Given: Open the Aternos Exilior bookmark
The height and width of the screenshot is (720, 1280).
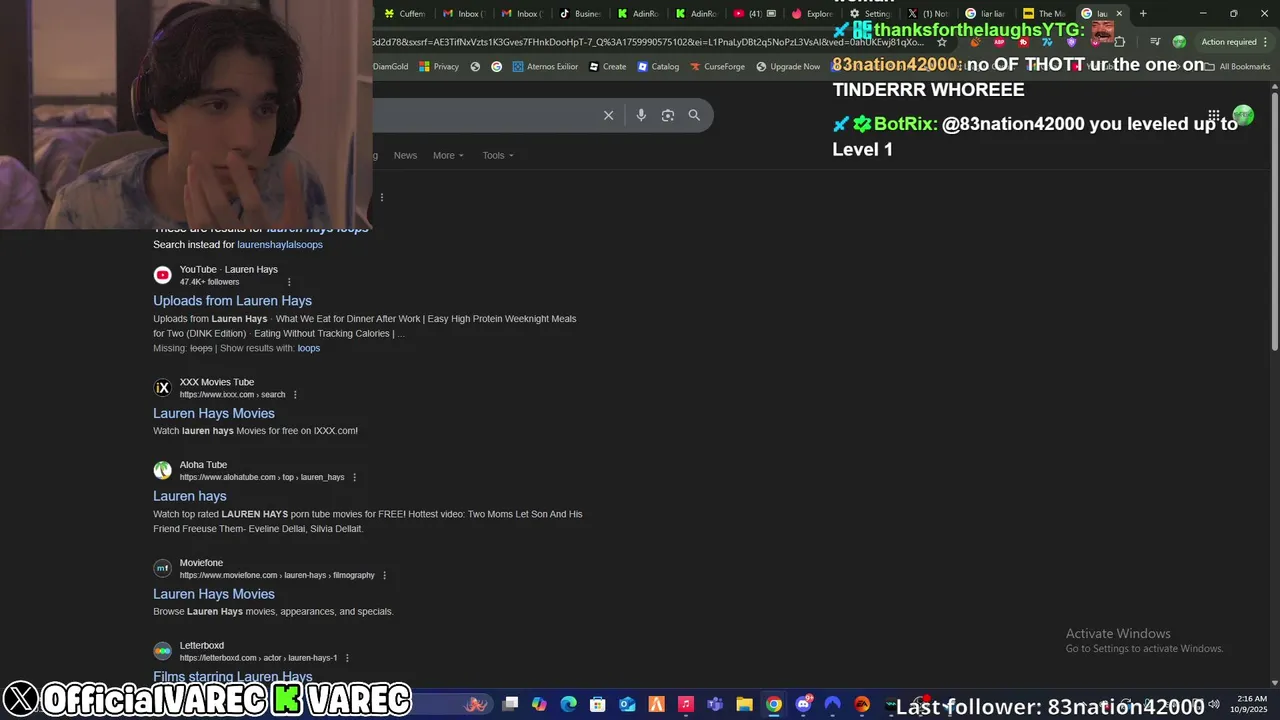Looking at the screenshot, I should pos(545,67).
